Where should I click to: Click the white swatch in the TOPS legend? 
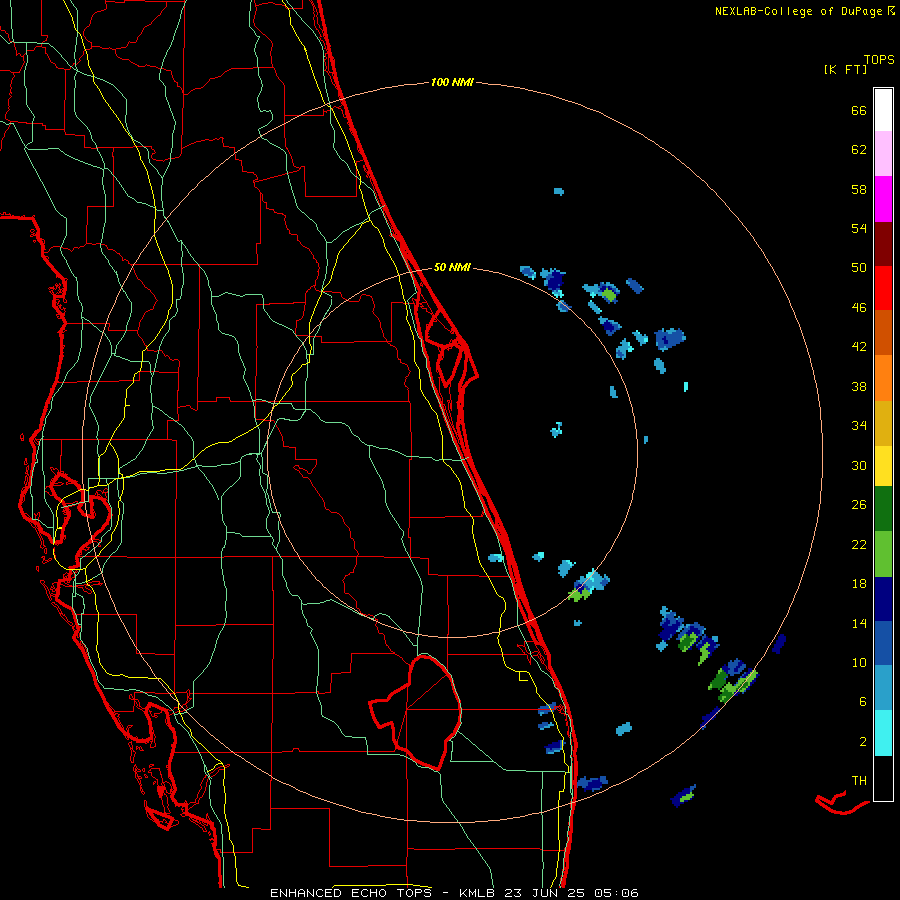tap(883, 110)
